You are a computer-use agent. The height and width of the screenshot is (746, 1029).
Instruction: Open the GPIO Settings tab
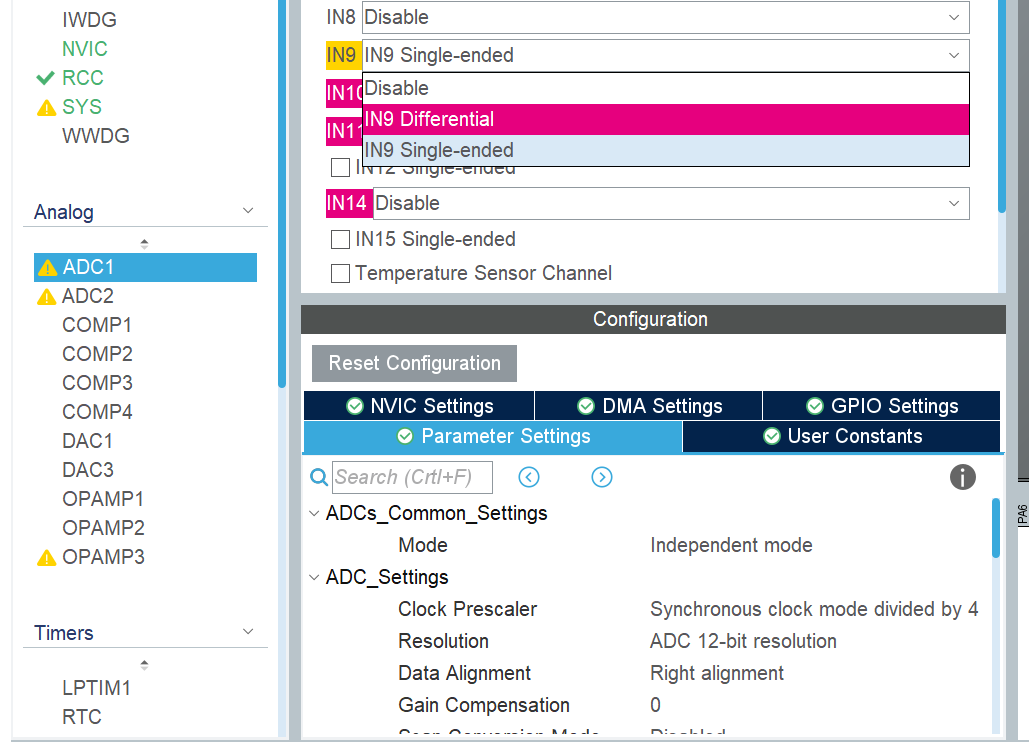[881, 406]
